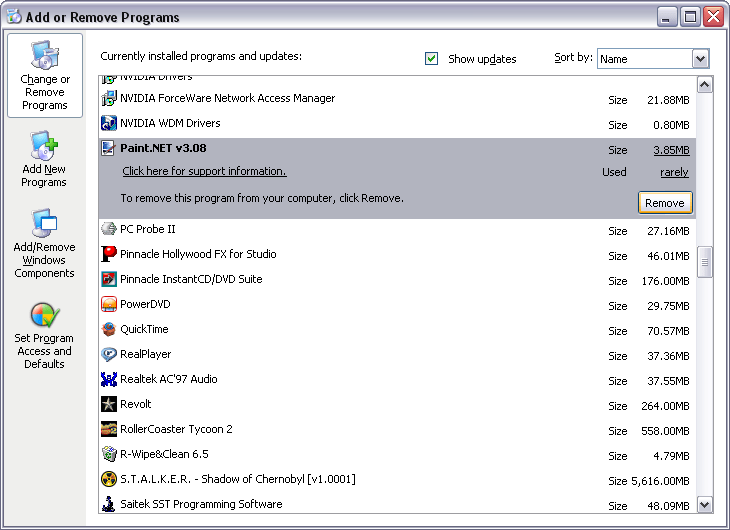Viewport: 730px width, 530px height.
Task: Select Saitek SST Programming Software entry
Action: coord(397,503)
